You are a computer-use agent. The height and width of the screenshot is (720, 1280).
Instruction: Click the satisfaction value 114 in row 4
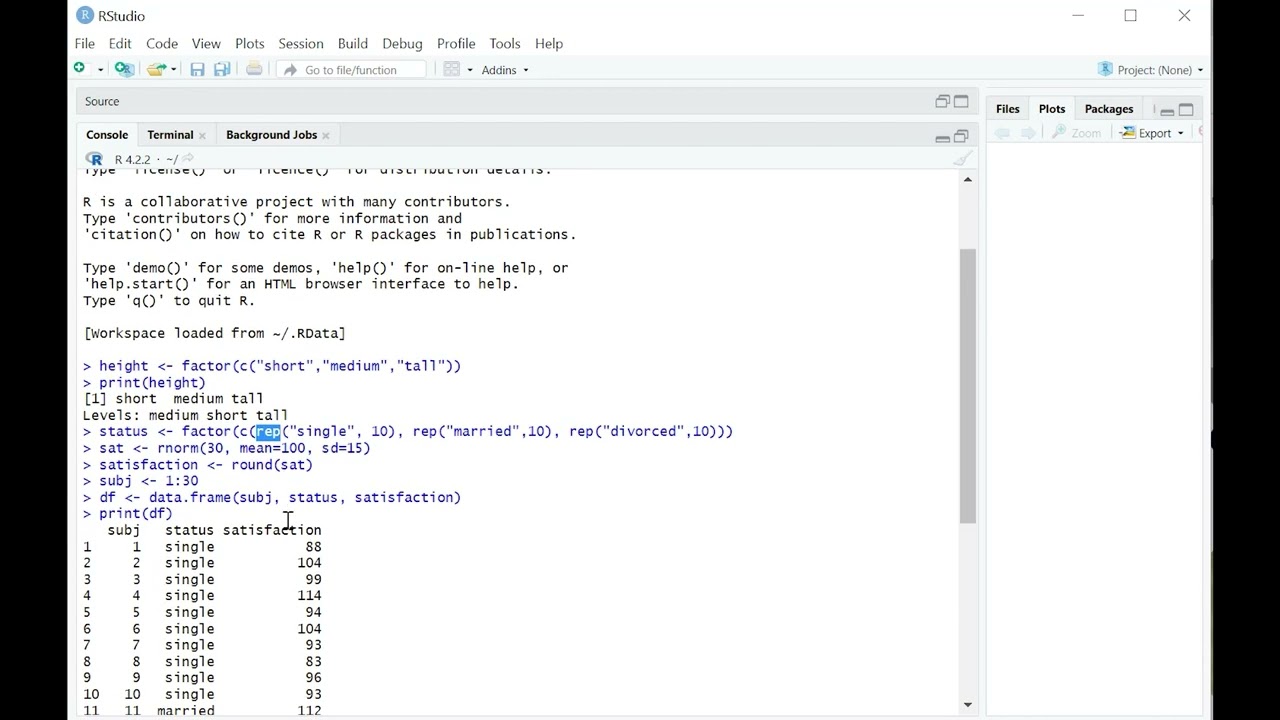click(x=309, y=596)
